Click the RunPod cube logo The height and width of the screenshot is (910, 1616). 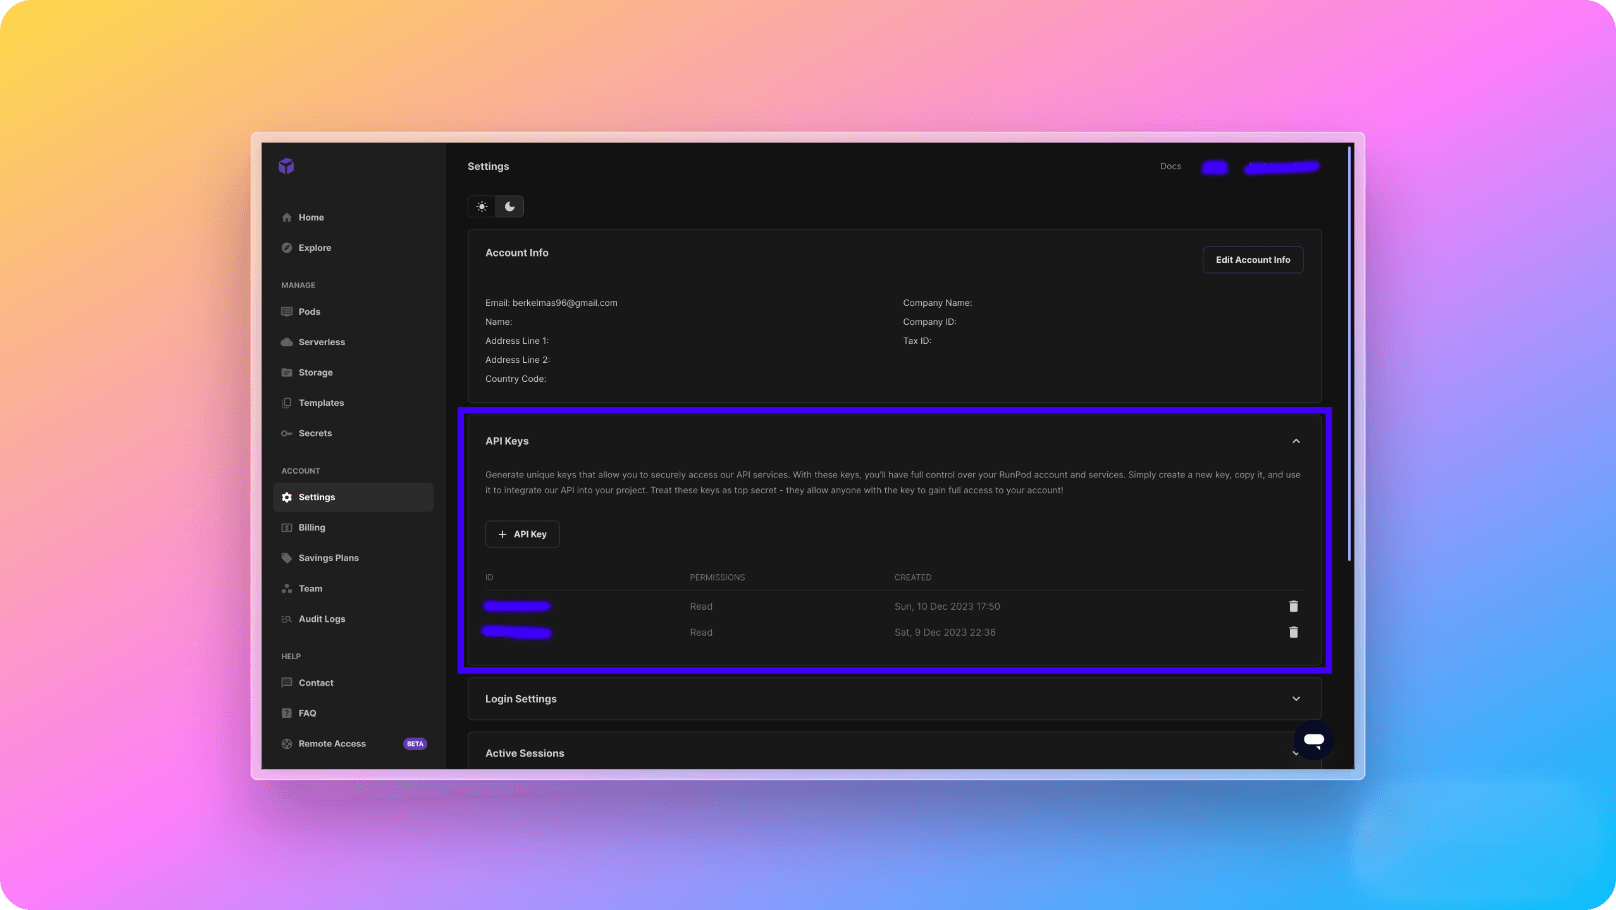[x=286, y=166]
